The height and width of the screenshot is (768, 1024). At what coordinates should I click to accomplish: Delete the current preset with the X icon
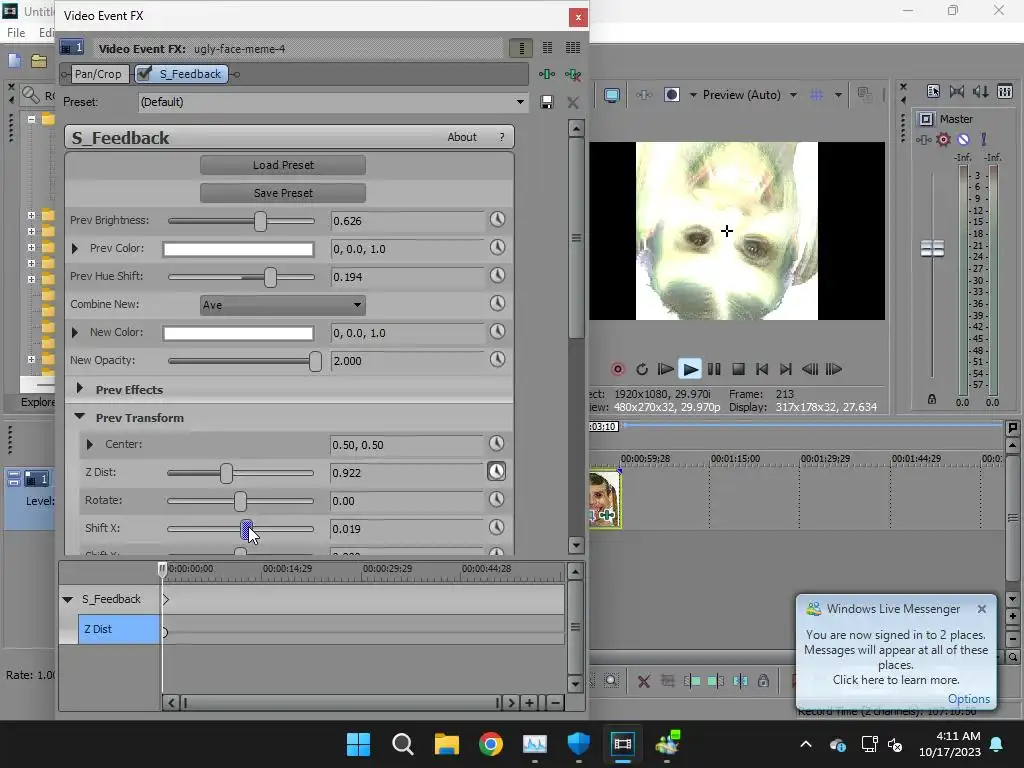point(573,103)
